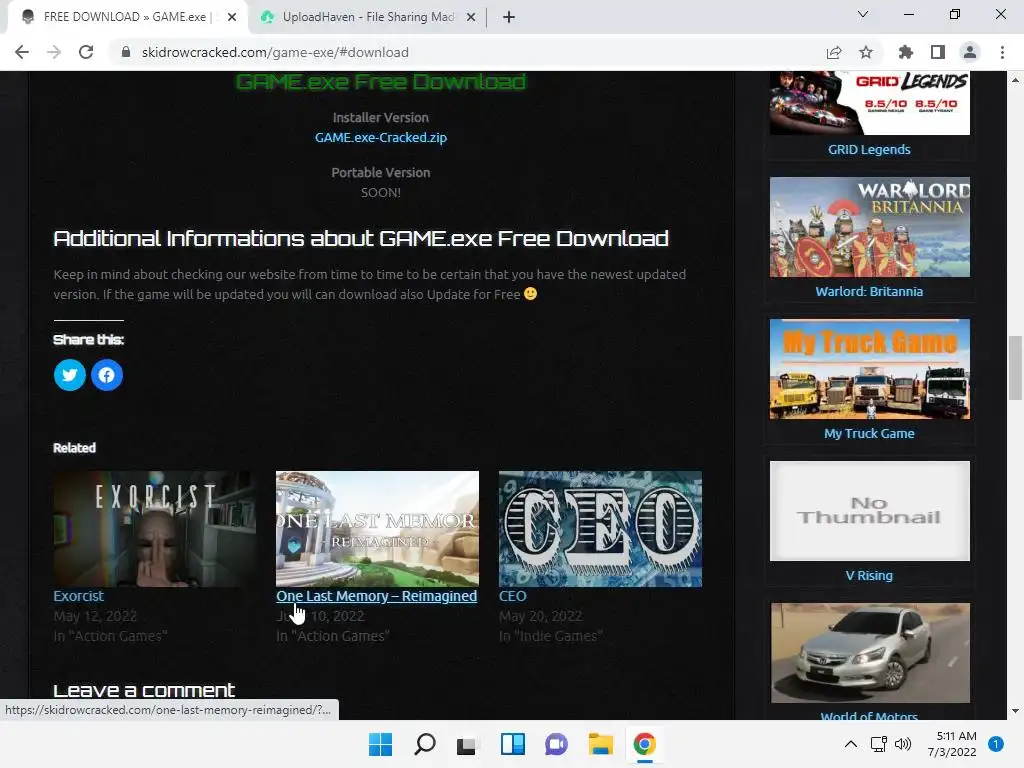Go back using the browser back arrow
The width and height of the screenshot is (1024, 768).
(x=22, y=52)
